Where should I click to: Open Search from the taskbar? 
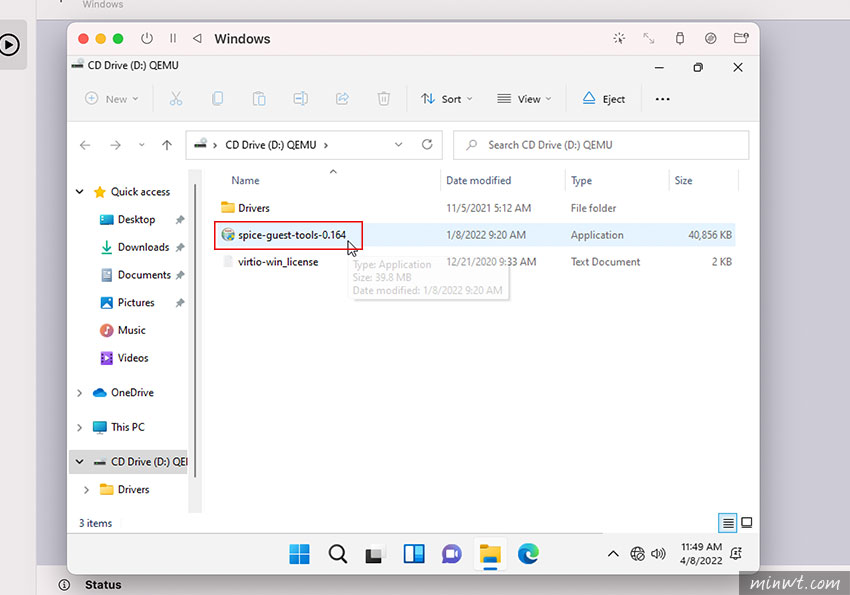tap(337, 554)
